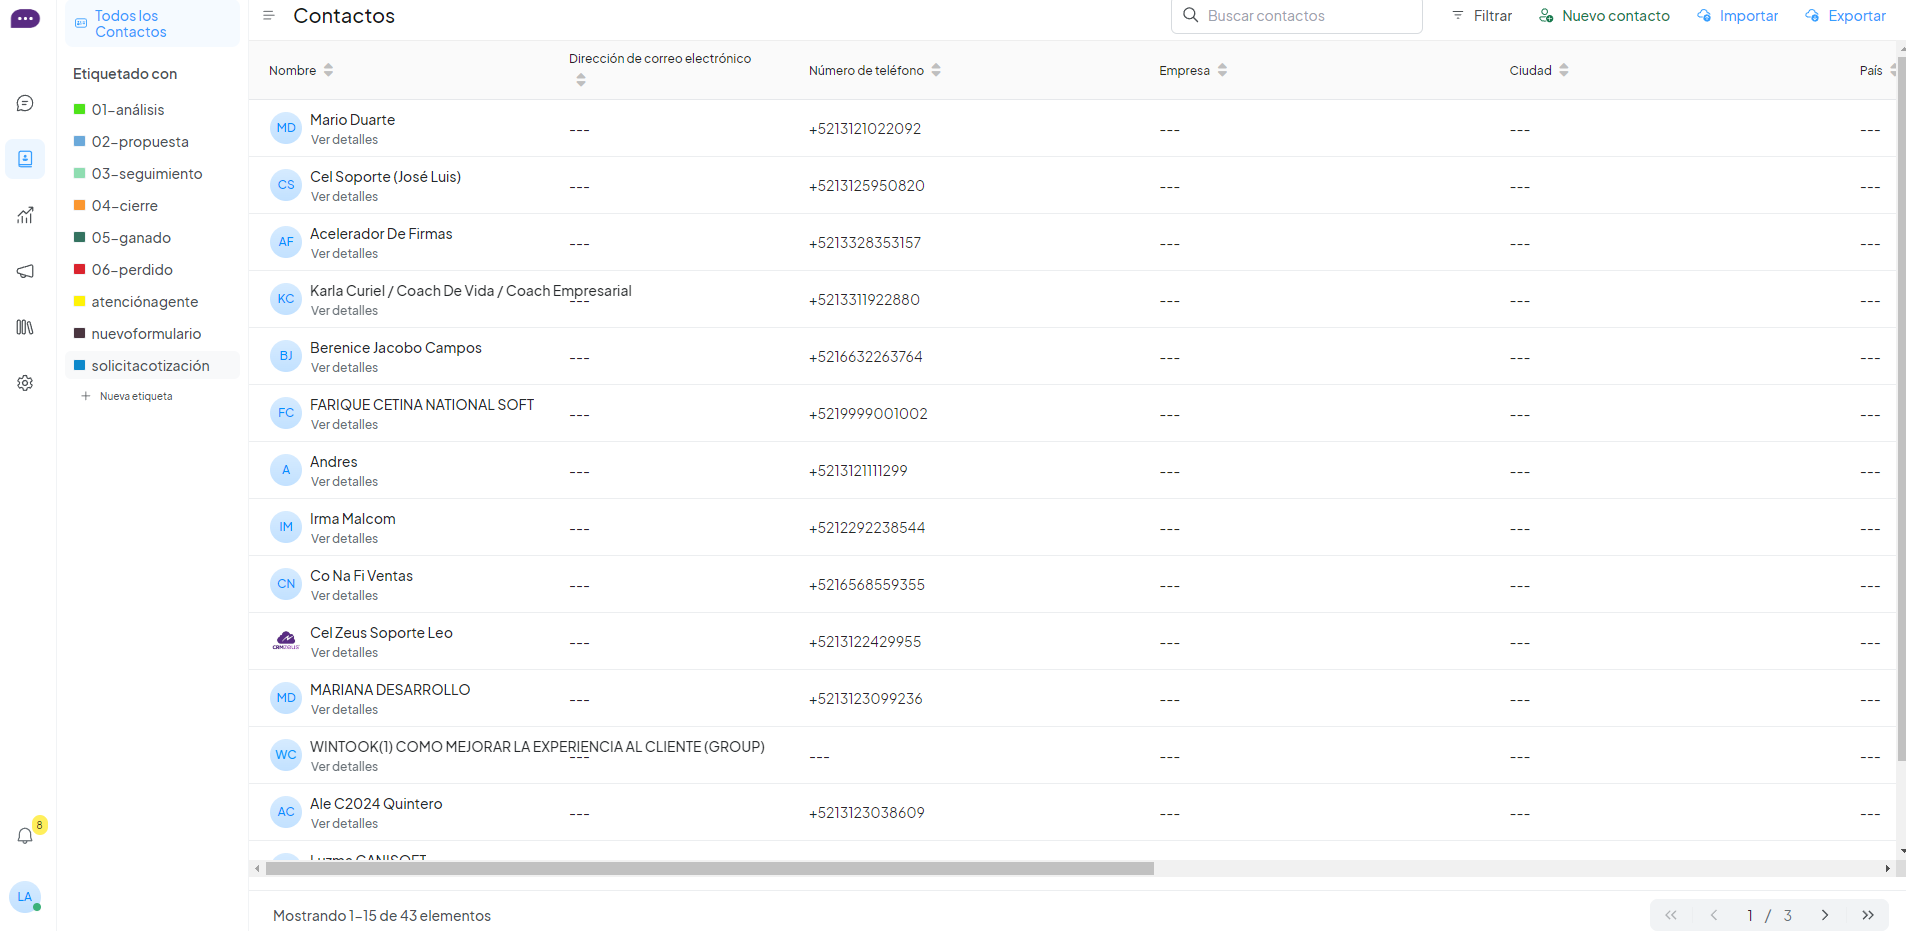Screen dimensions: 1906x931
Task: Open the campaigns megaphone icon
Action: click(x=25, y=271)
